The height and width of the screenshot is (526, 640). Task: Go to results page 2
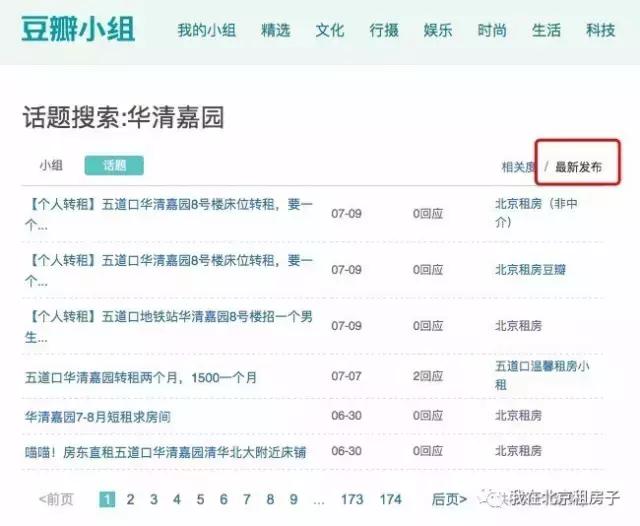point(130,499)
